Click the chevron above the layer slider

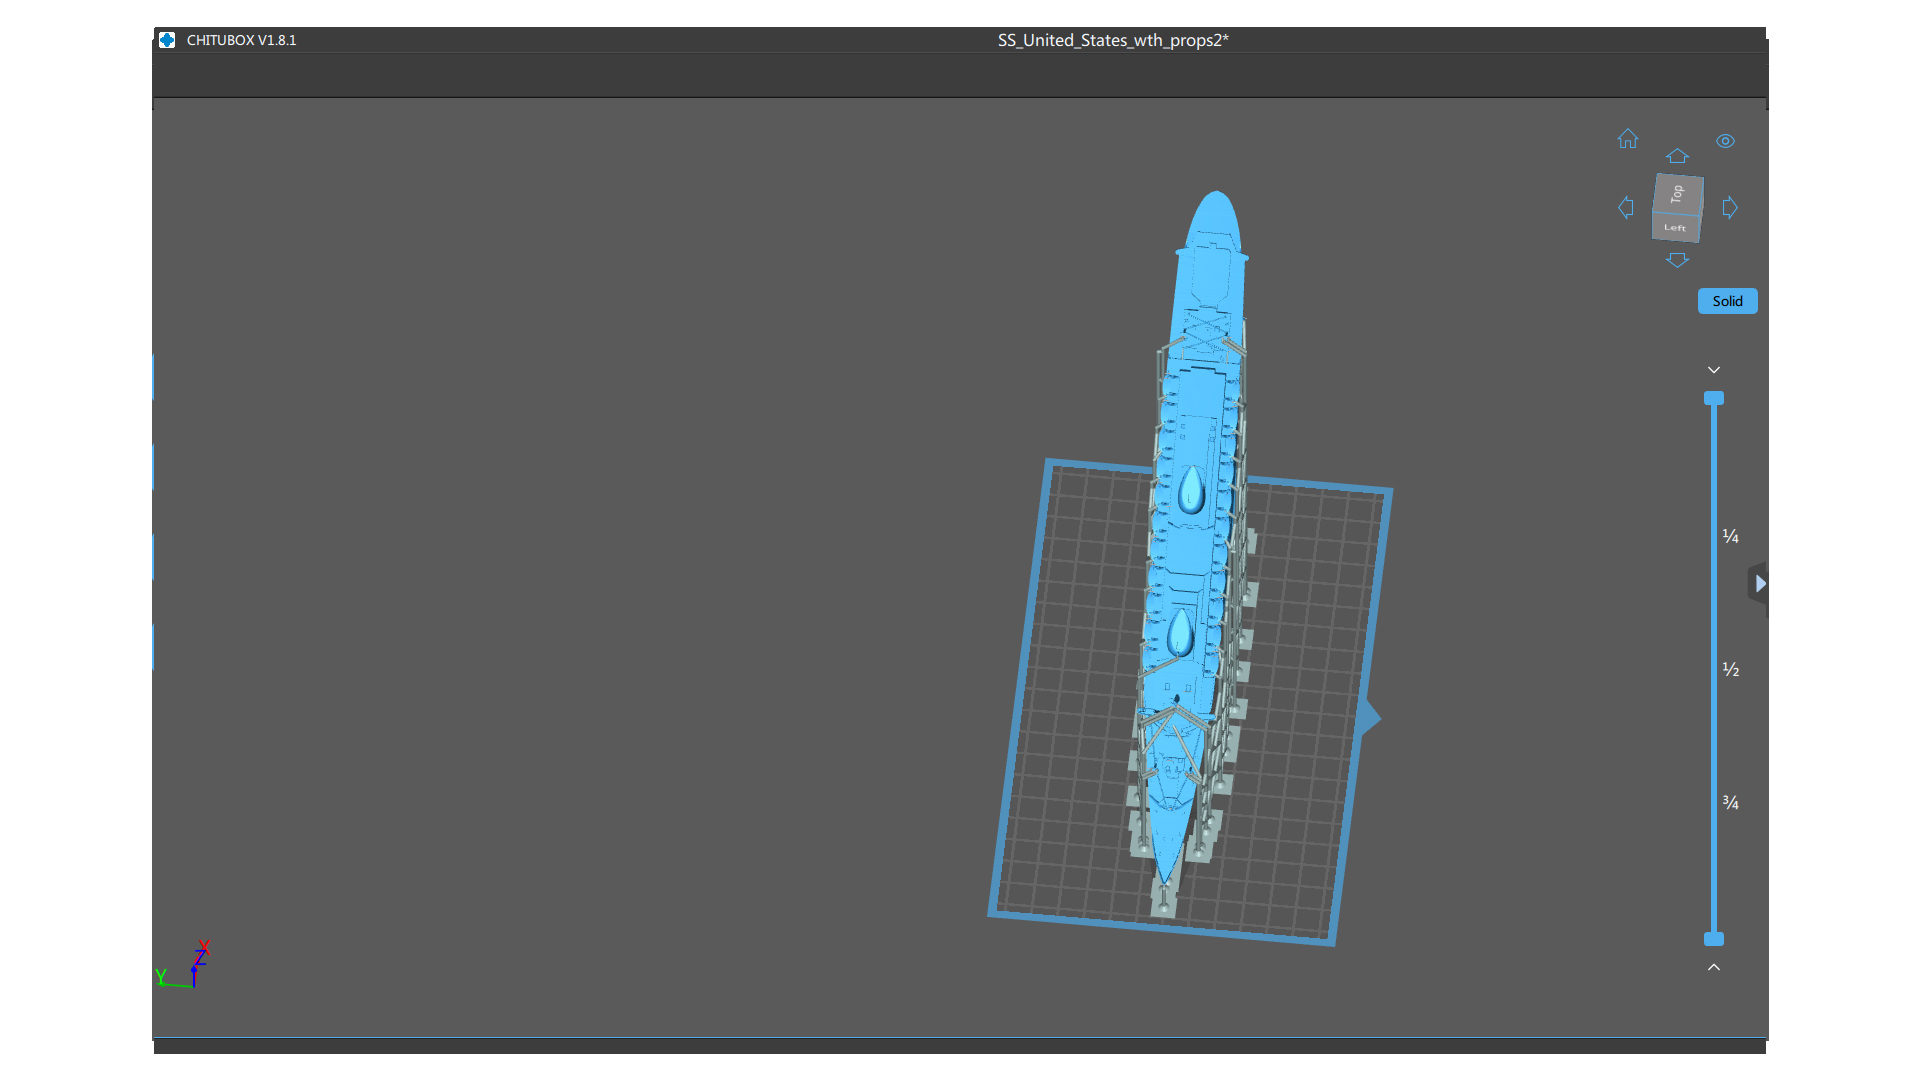click(1714, 369)
